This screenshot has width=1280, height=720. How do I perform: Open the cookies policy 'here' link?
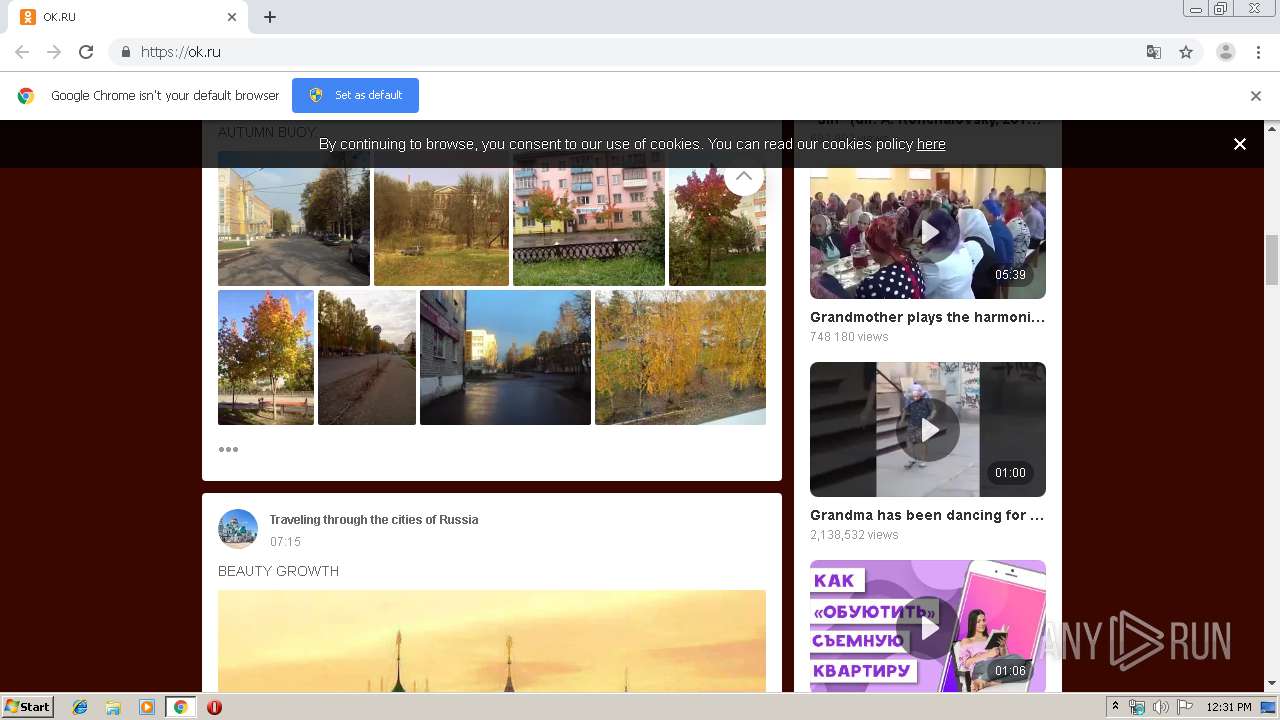click(x=931, y=144)
